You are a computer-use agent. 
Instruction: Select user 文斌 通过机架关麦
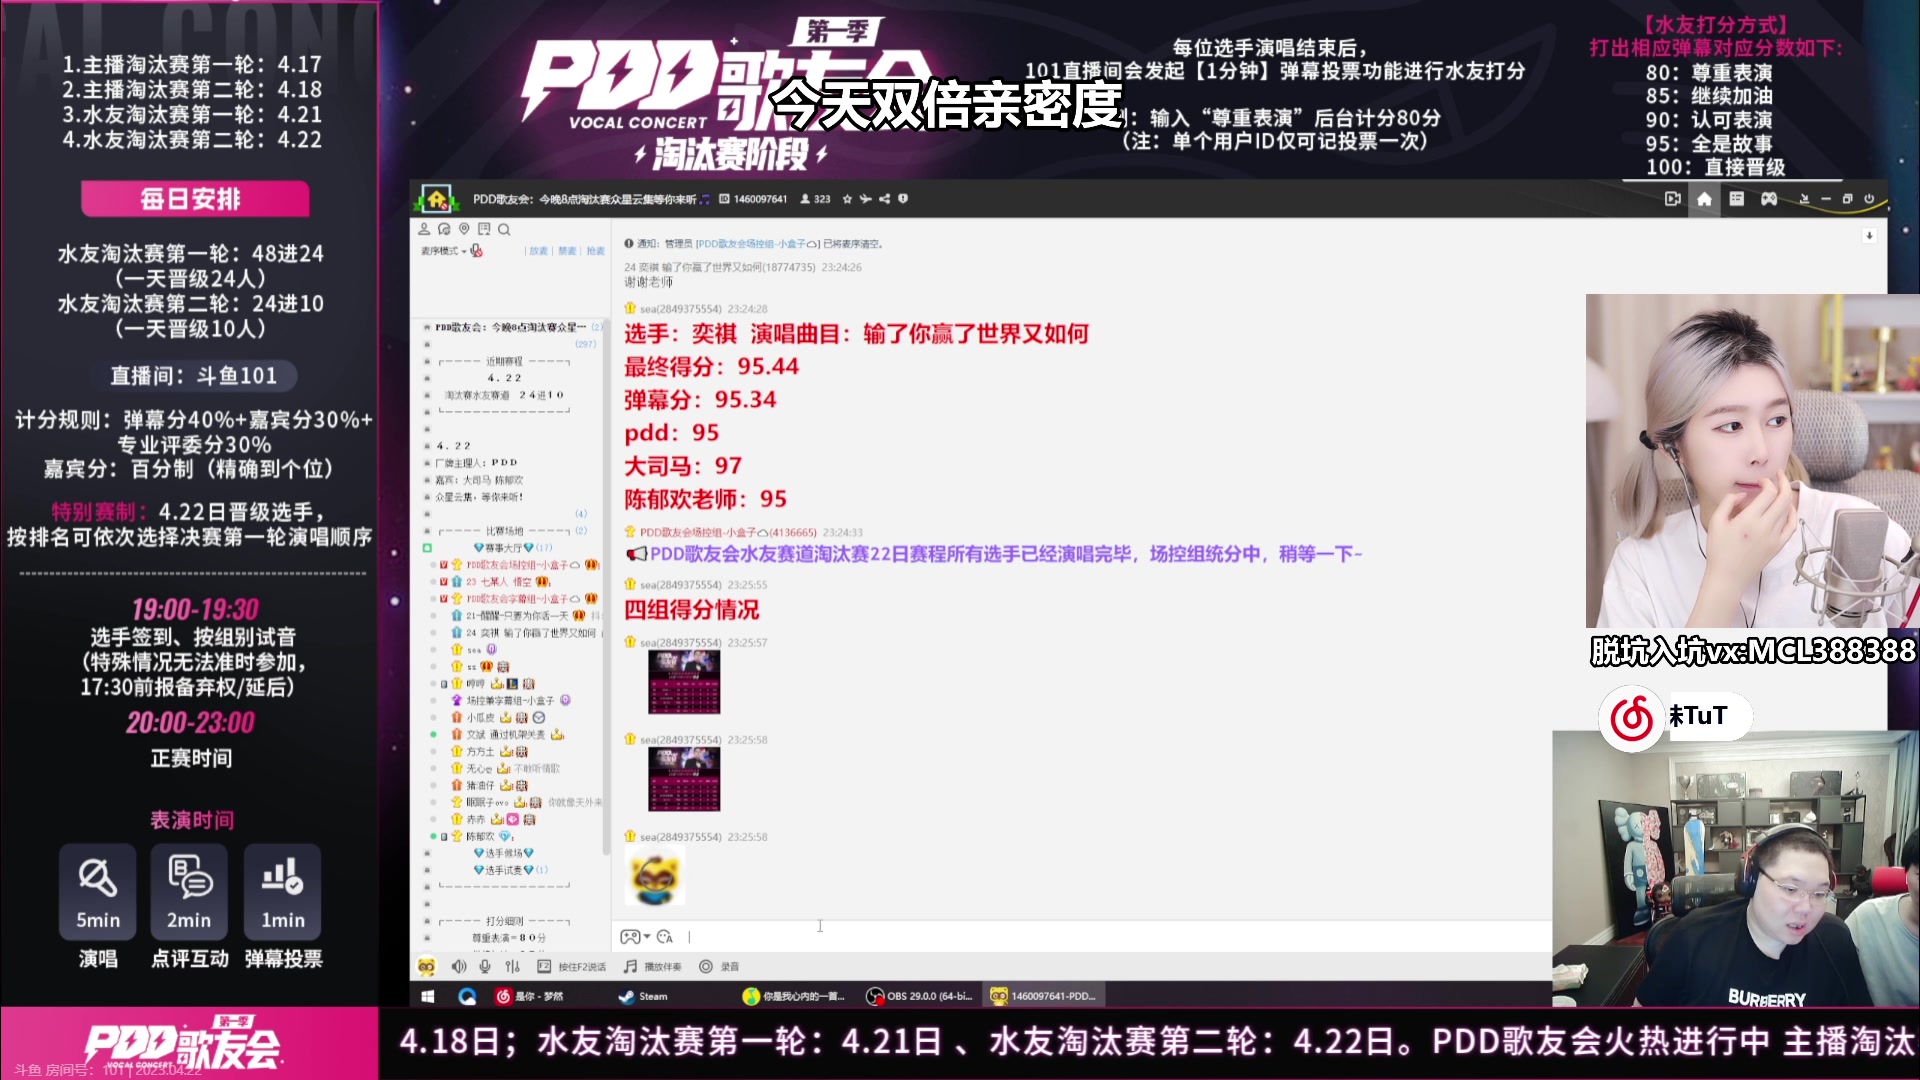pos(508,734)
